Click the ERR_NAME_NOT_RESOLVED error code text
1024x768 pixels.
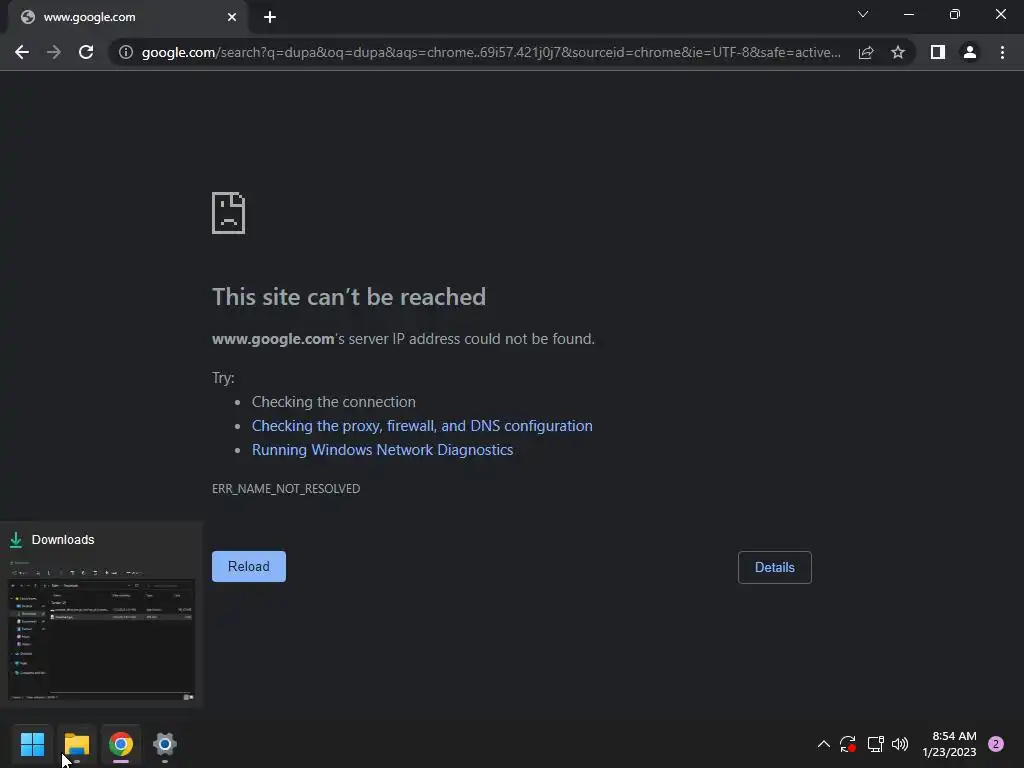tap(286, 488)
